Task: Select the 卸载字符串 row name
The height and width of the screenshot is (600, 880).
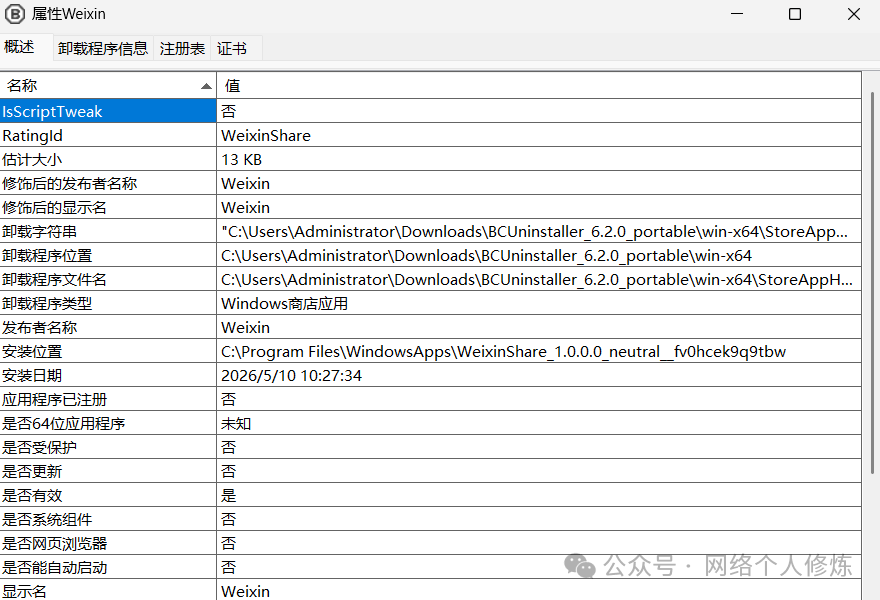Action: coord(108,231)
